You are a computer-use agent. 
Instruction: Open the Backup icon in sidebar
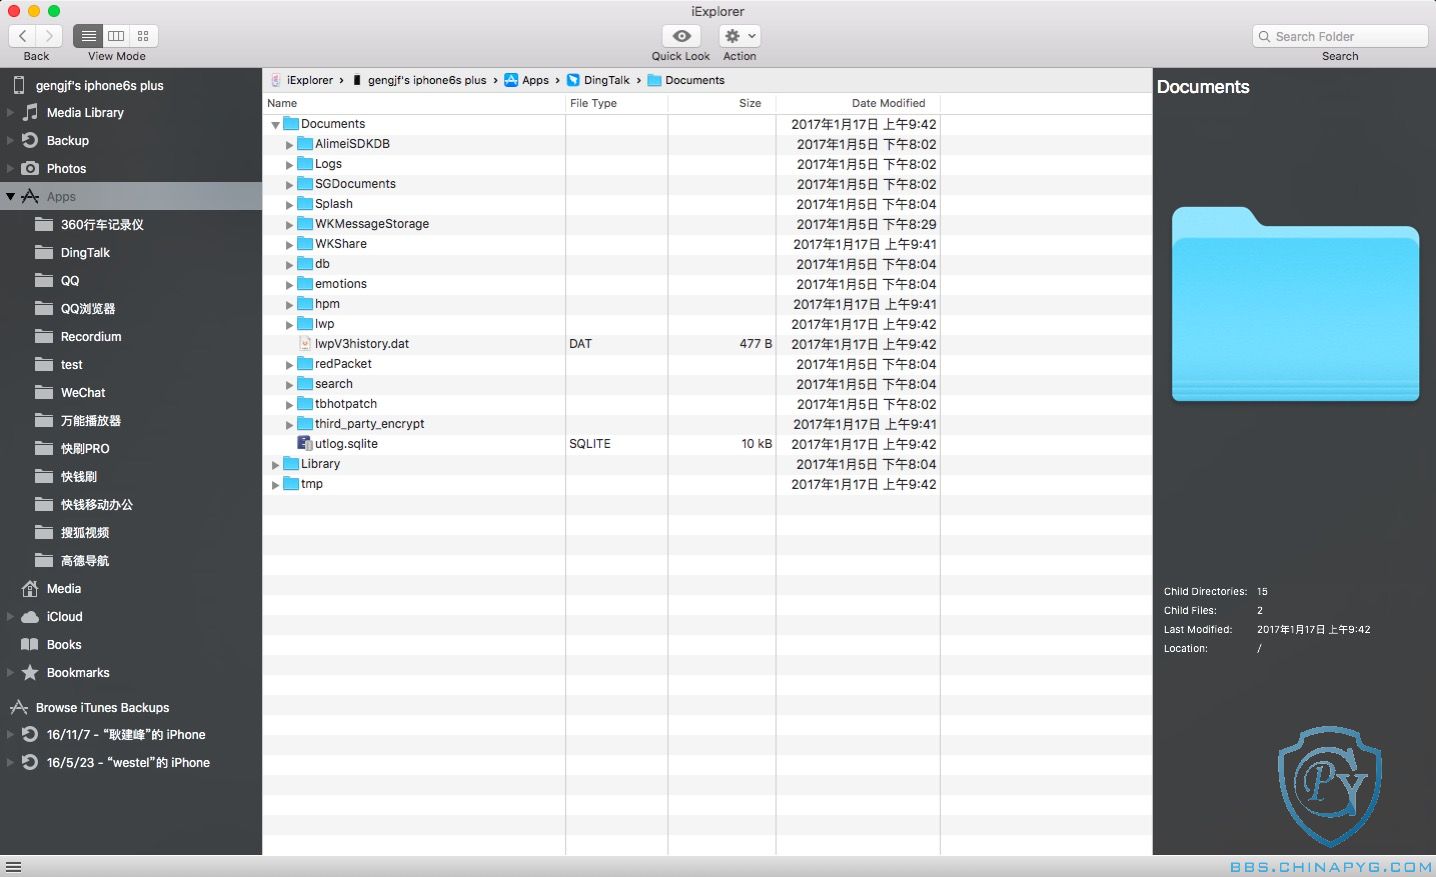[30, 140]
